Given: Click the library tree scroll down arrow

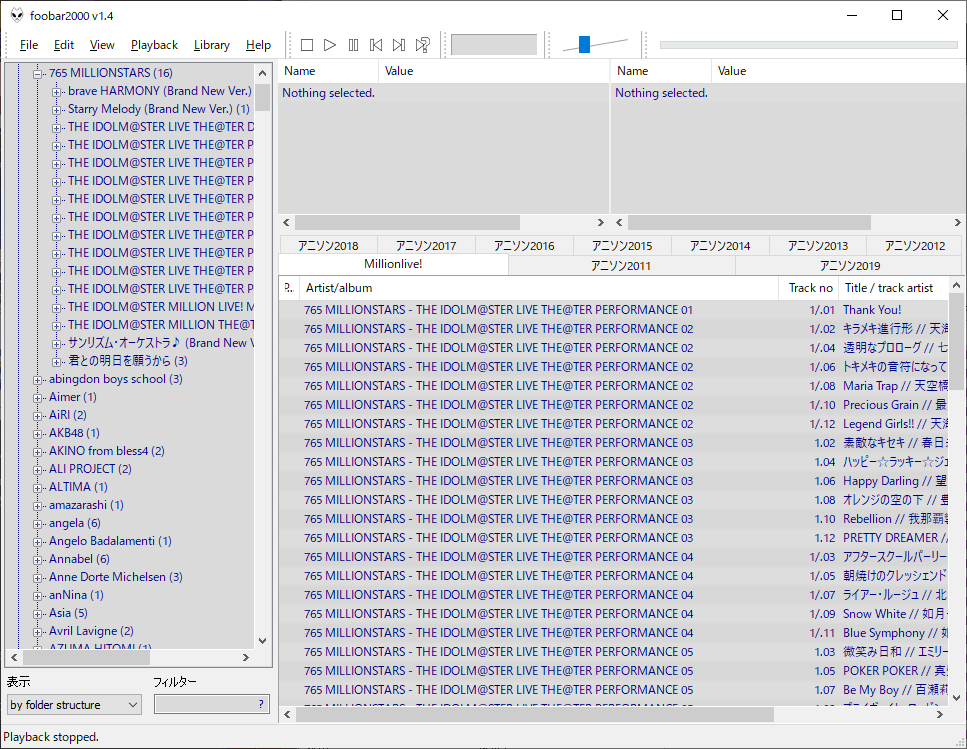Looking at the screenshot, I should (x=263, y=641).
